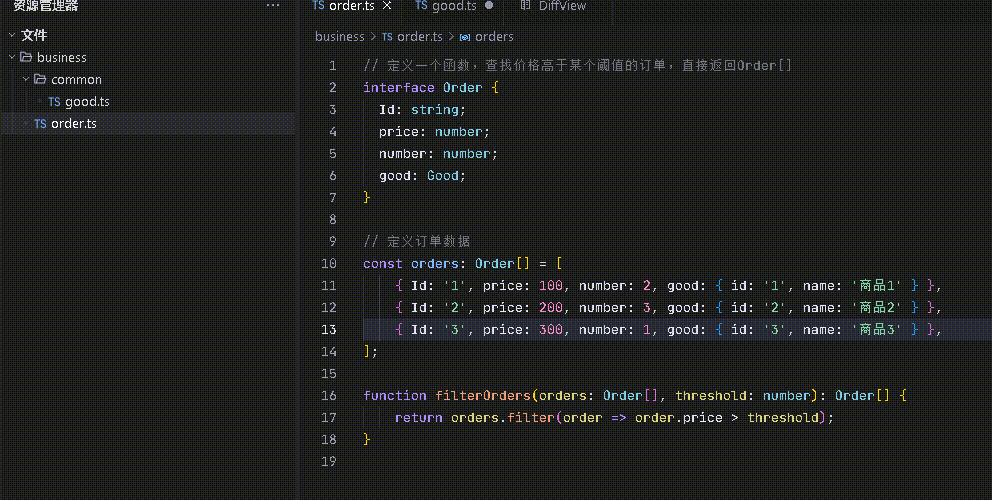Click the common folder icon in tree
Image resolution: width=992 pixels, height=500 pixels.
click(x=40, y=79)
